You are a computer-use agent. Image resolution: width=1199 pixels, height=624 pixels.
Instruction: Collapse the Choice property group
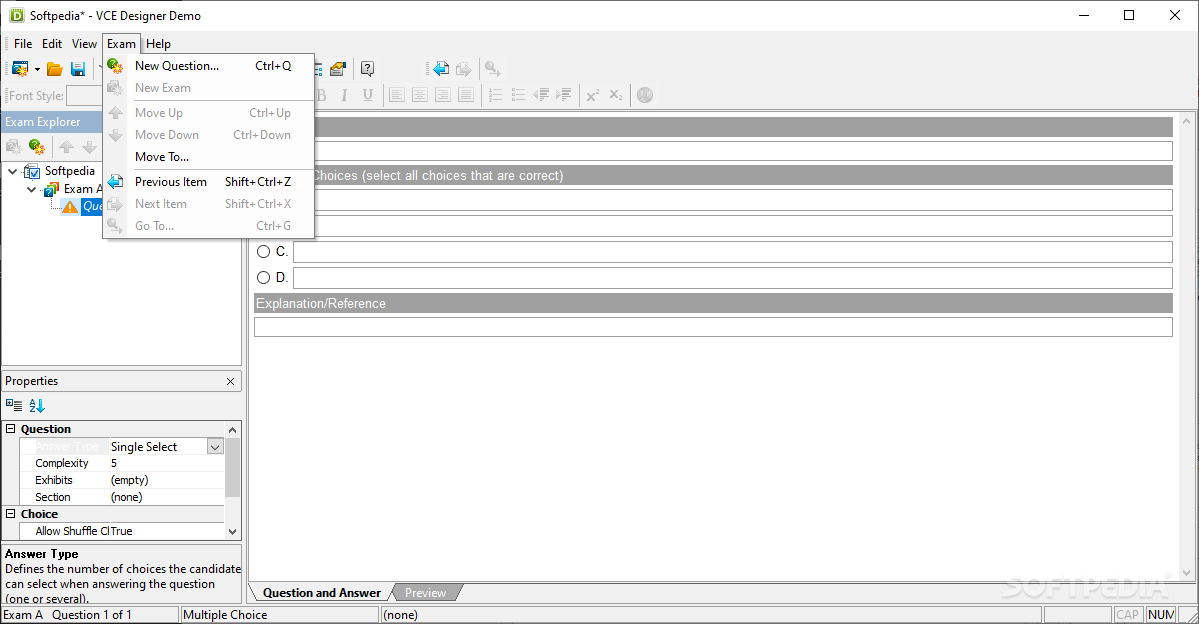[x=11, y=514]
